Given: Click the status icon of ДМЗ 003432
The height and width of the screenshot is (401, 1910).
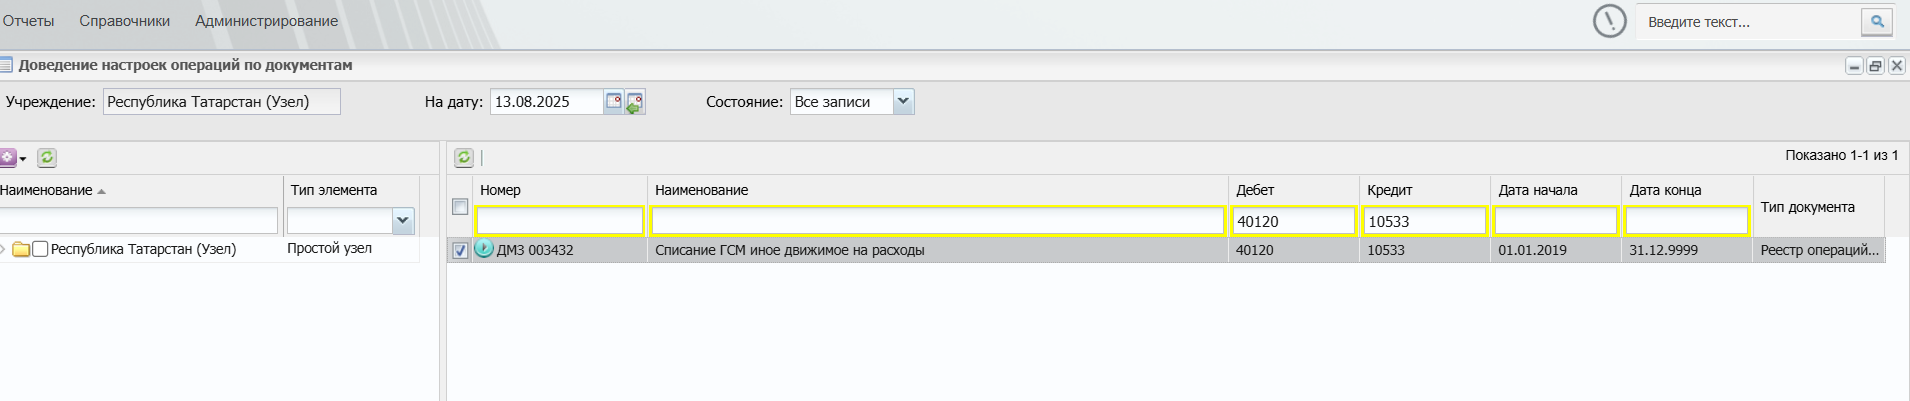Looking at the screenshot, I should (x=484, y=249).
